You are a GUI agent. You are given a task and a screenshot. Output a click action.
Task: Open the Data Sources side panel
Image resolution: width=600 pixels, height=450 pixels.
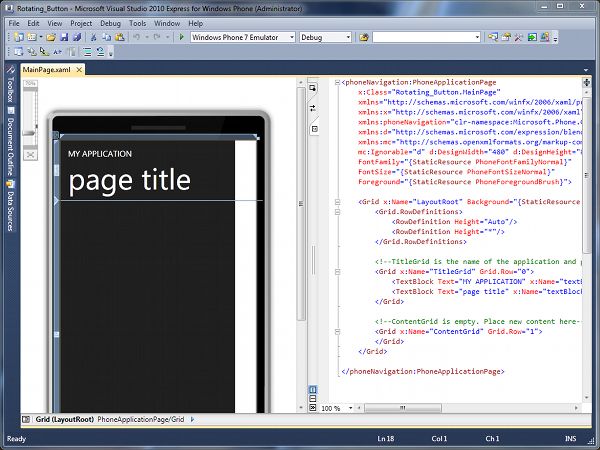click(x=10, y=205)
